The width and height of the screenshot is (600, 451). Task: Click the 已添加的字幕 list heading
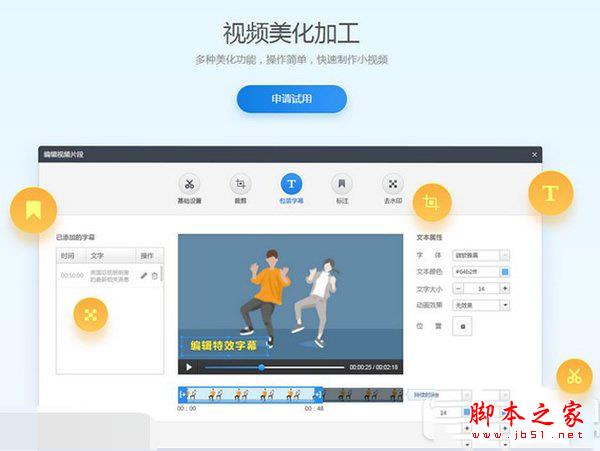[x=75, y=237]
